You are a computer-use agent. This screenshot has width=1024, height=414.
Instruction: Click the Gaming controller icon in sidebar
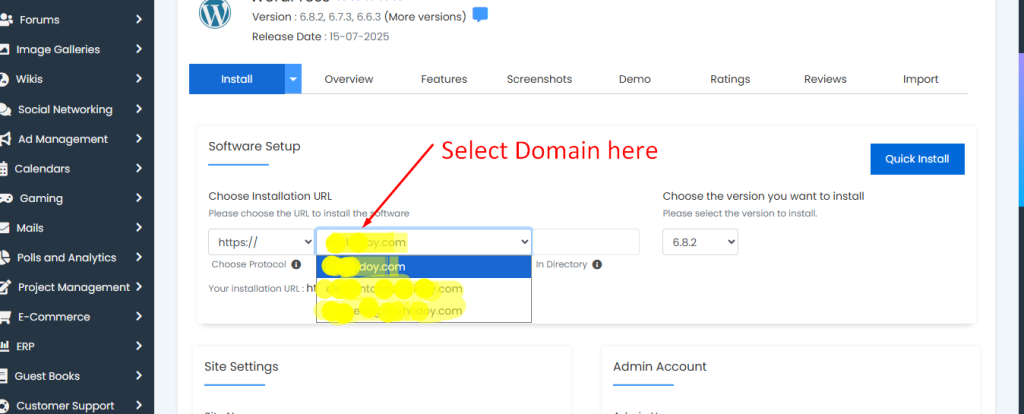pyautogui.click(x=6, y=198)
